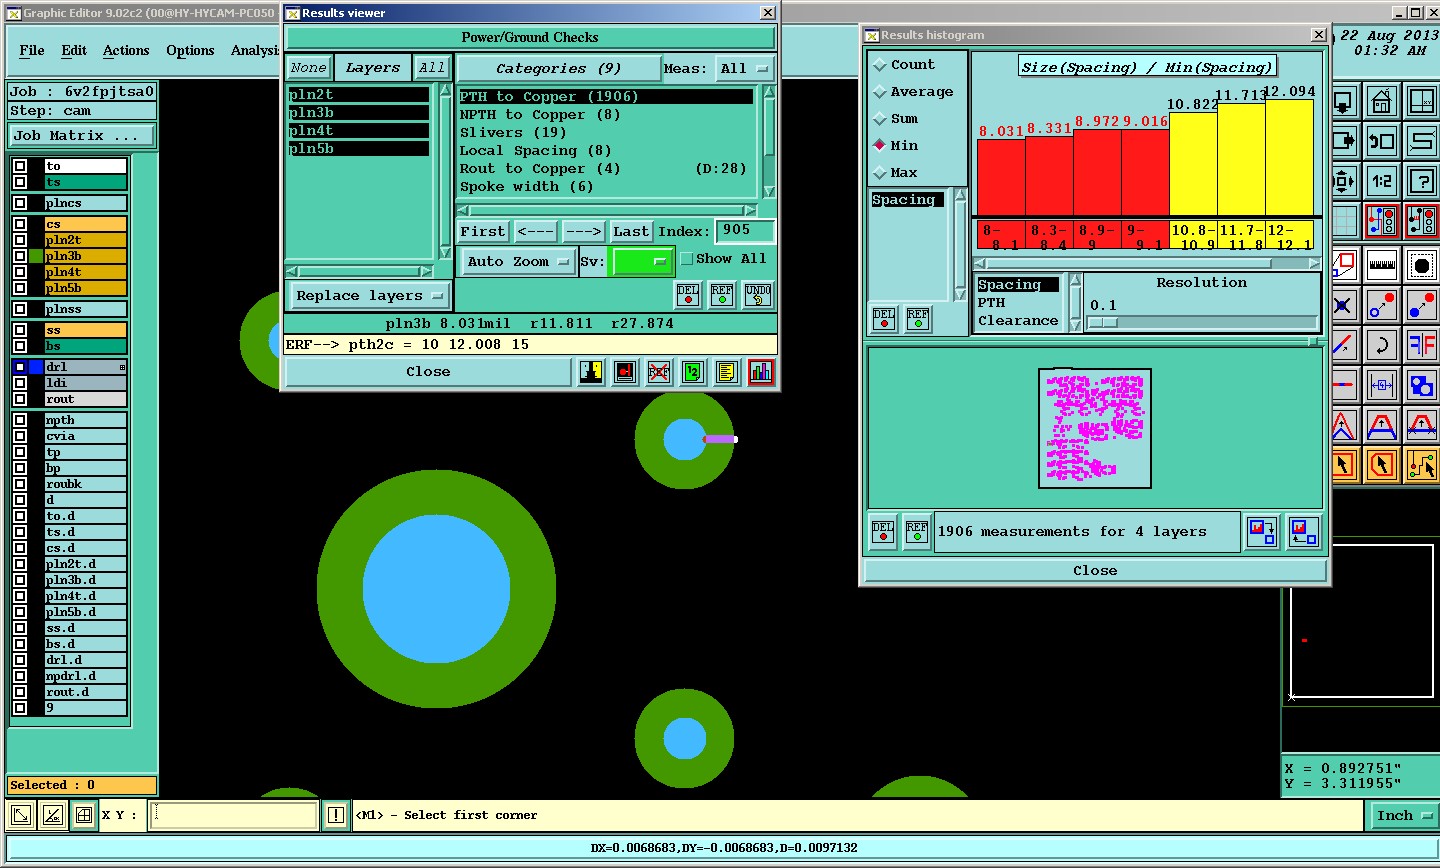Click the question mark help icon
This screenshot has height=868, width=1440.
tap(1421, 181)
